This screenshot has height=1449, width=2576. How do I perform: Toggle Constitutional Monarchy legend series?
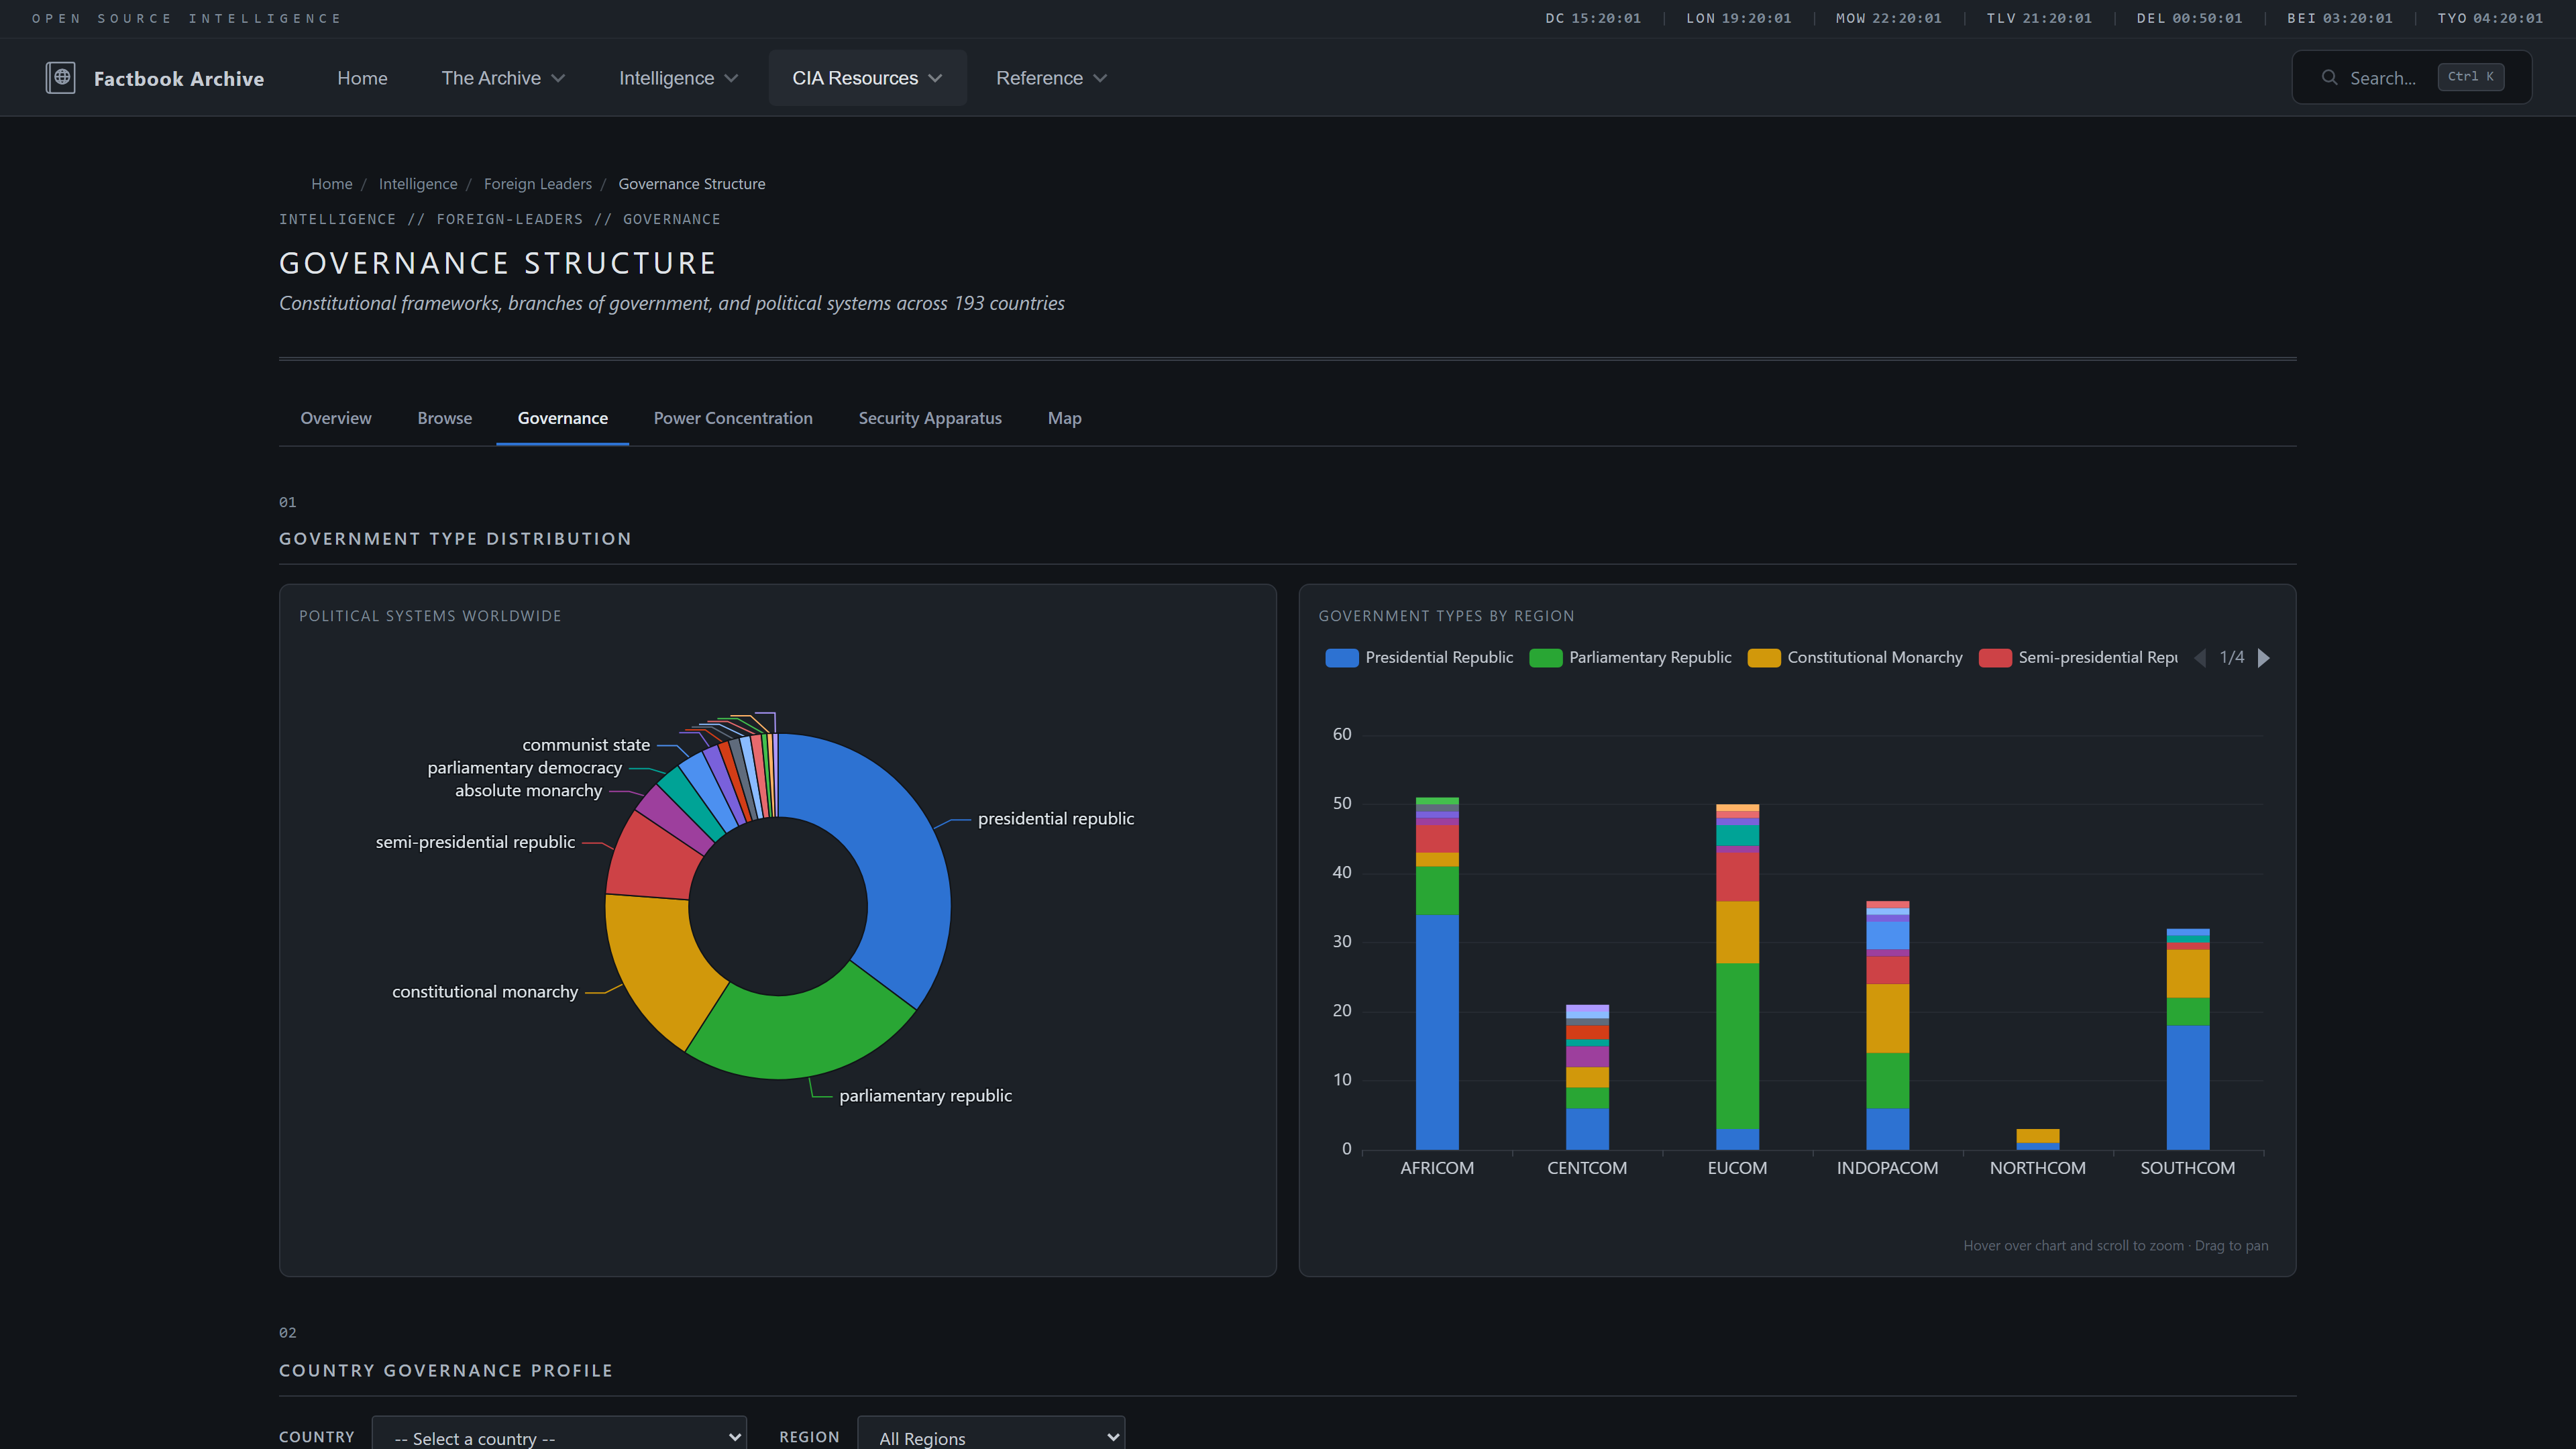coord(1855,658)
